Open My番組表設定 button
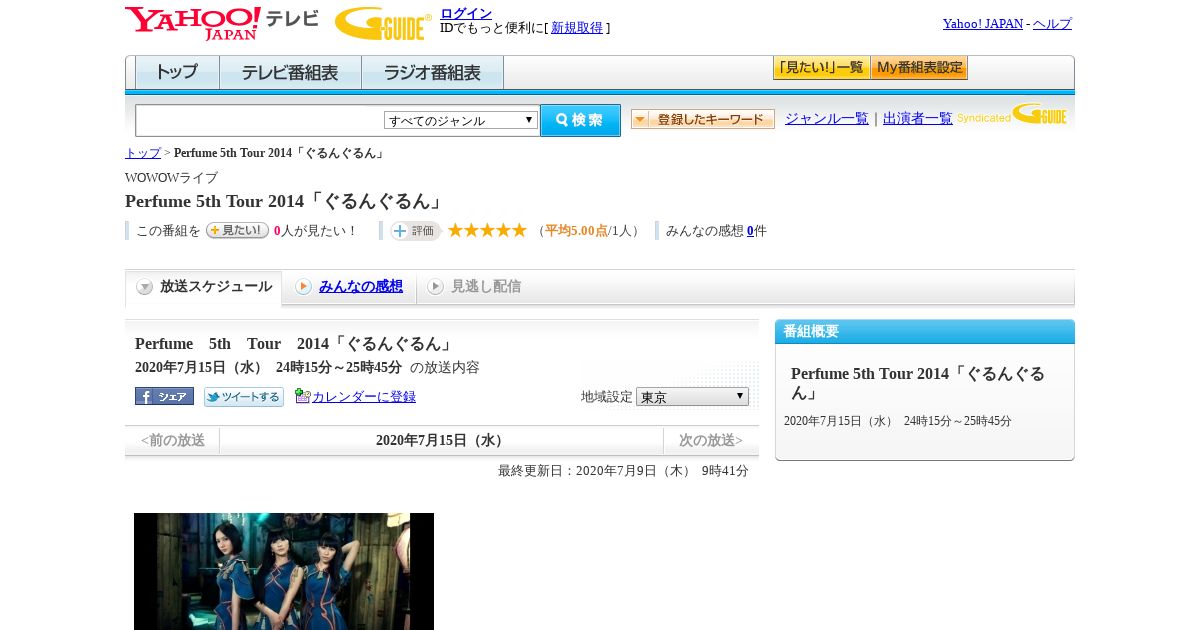Screen dimensions: 1200x630 919,68
